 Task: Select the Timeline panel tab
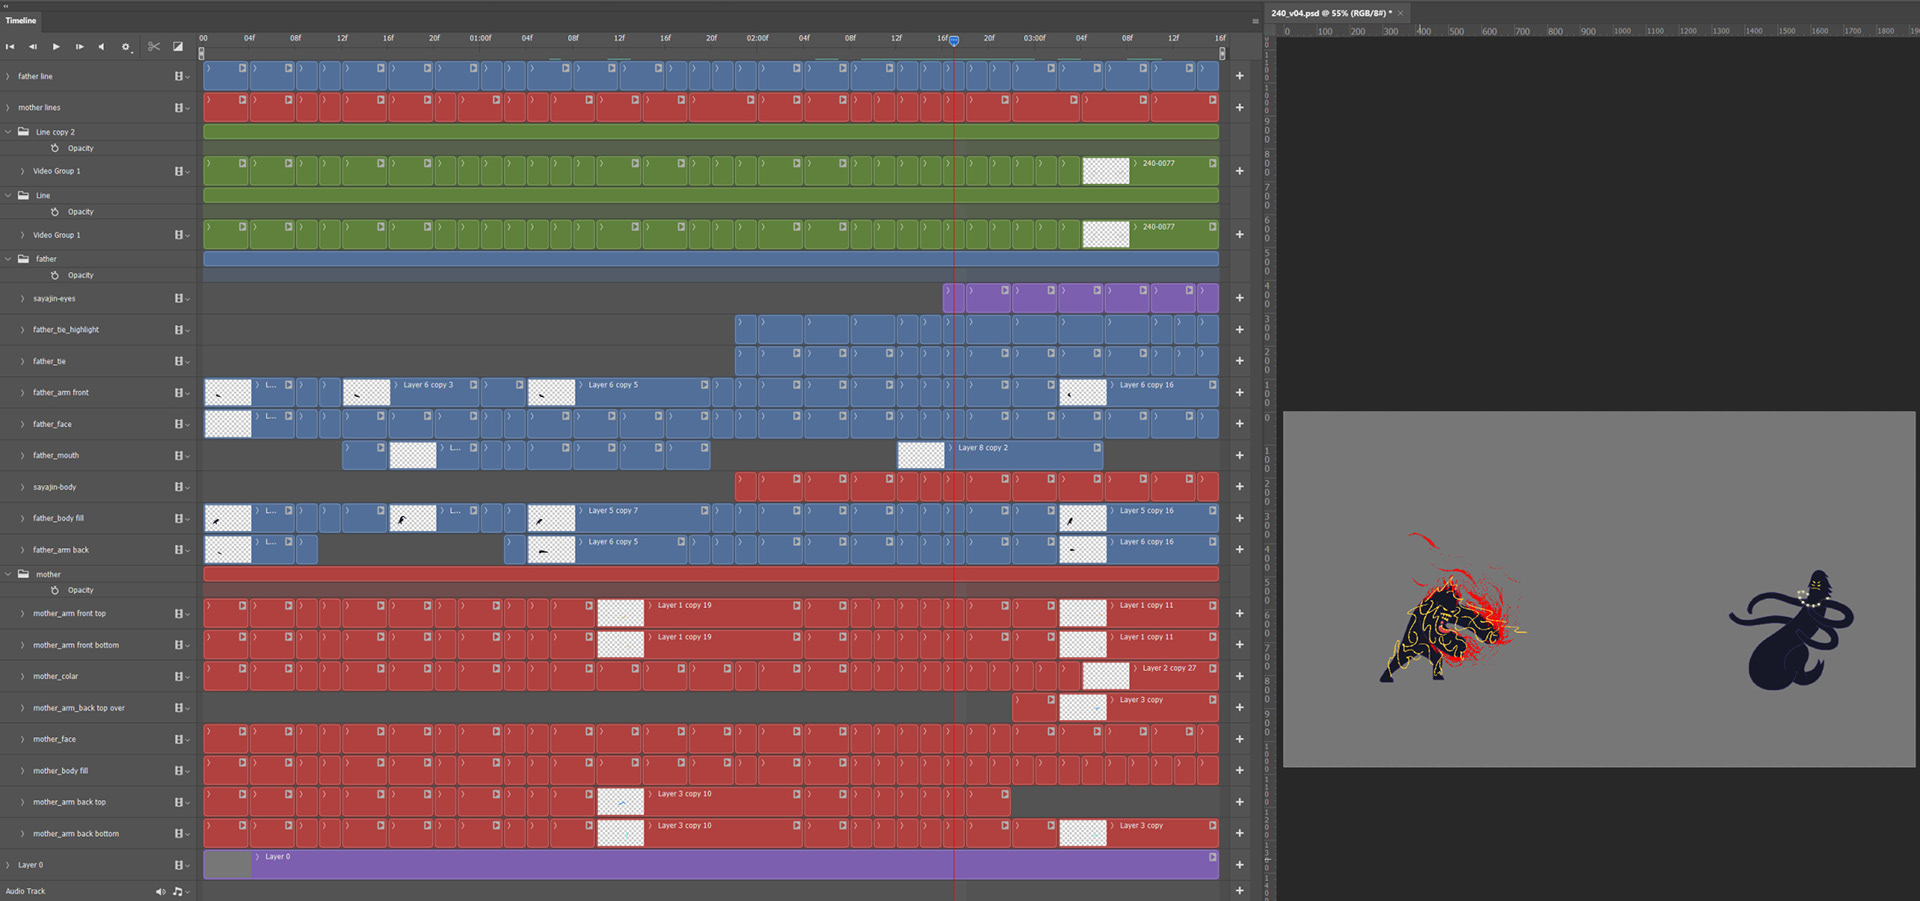(x=21, y=20)
